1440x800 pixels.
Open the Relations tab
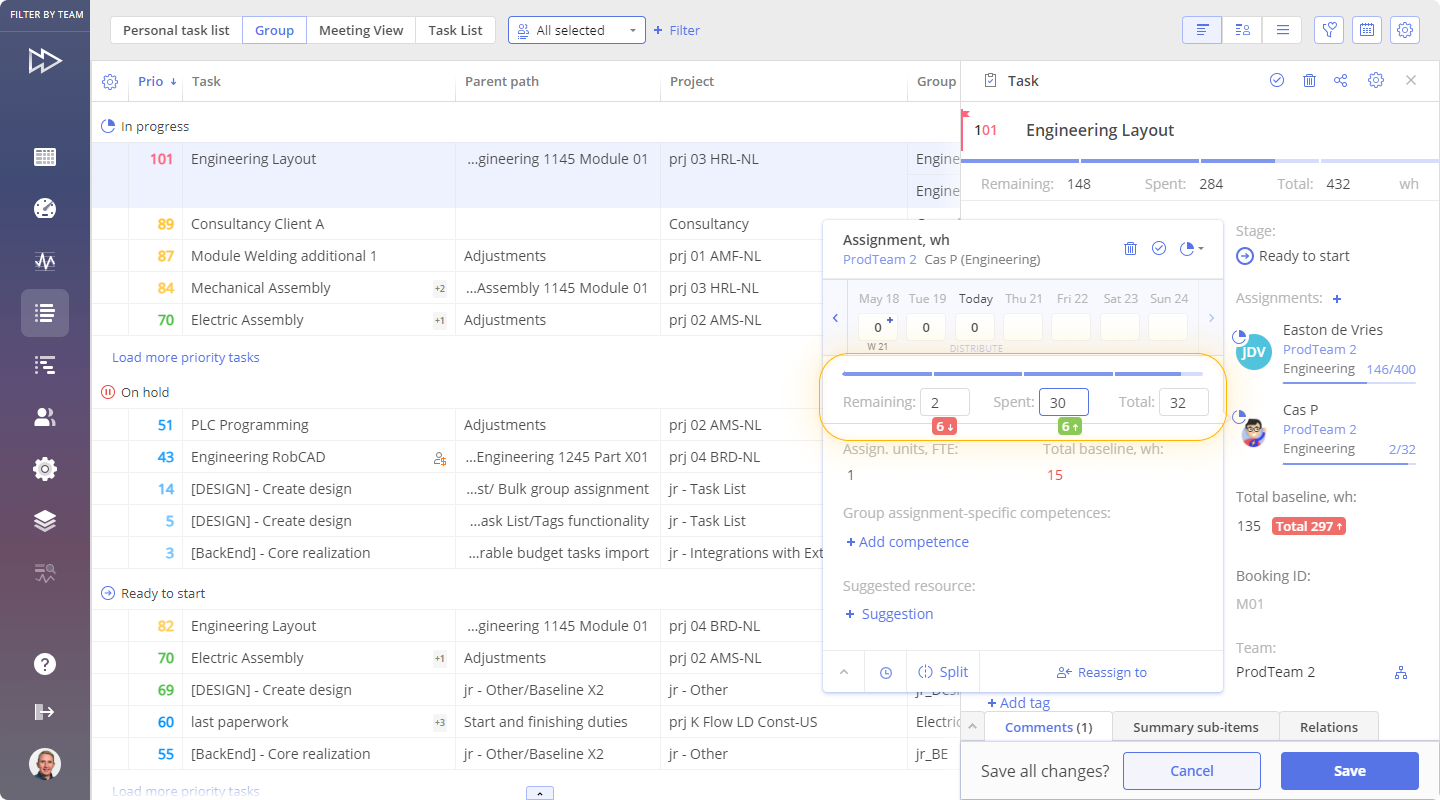pyautogui.click(x=1329, y=727)
